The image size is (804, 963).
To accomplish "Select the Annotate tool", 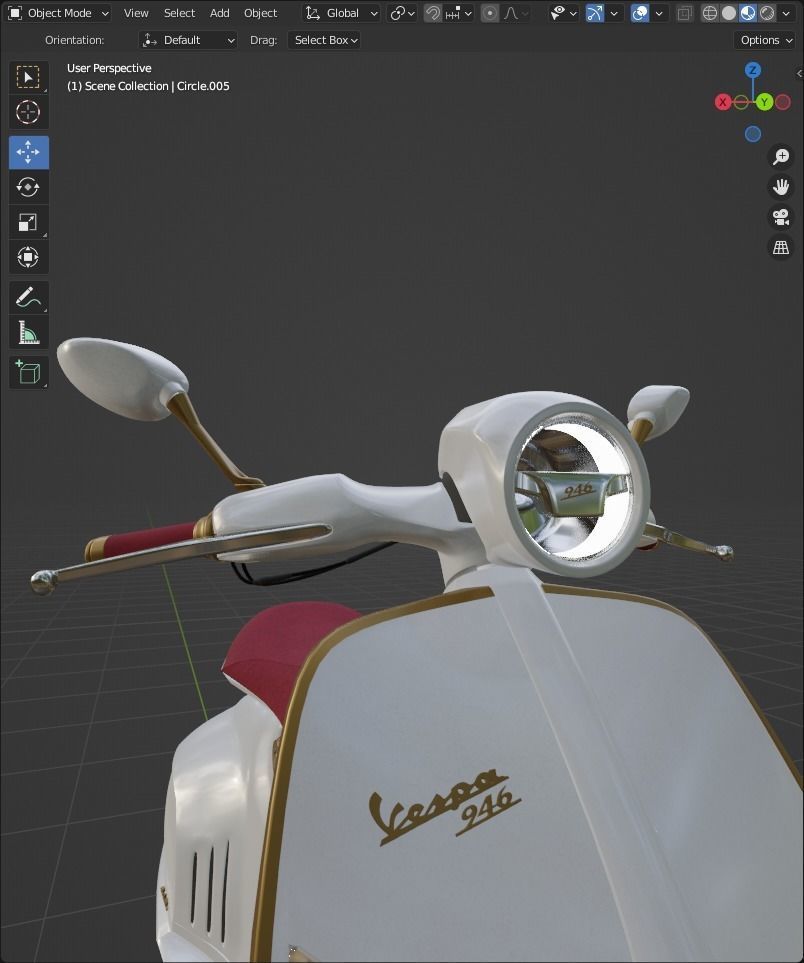I will click(x=28, y=297).
